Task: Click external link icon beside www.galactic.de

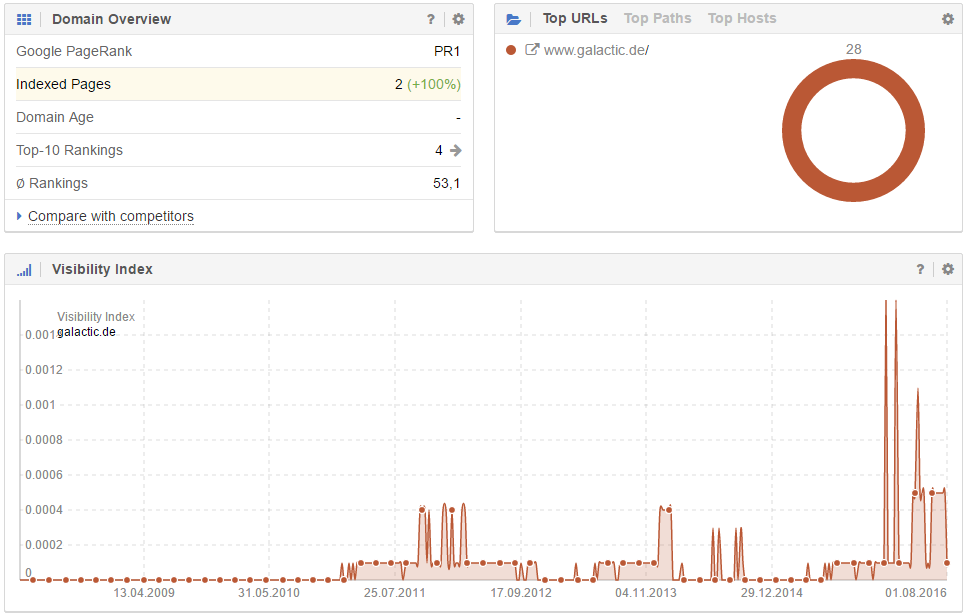Action: 532,50
